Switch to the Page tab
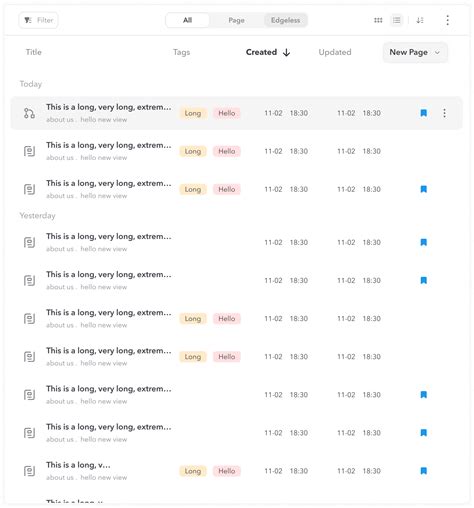Image resolution: width=474 pixels, height=508 pixels. [x=236, y=20]
